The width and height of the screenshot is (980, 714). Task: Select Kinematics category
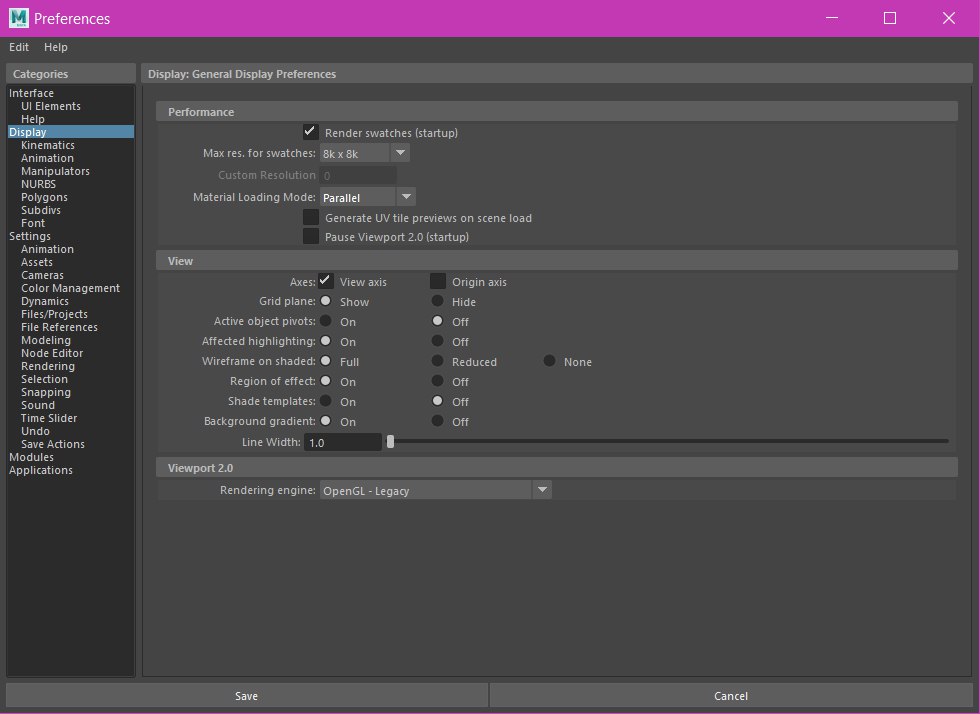click(x=48, y=145)
